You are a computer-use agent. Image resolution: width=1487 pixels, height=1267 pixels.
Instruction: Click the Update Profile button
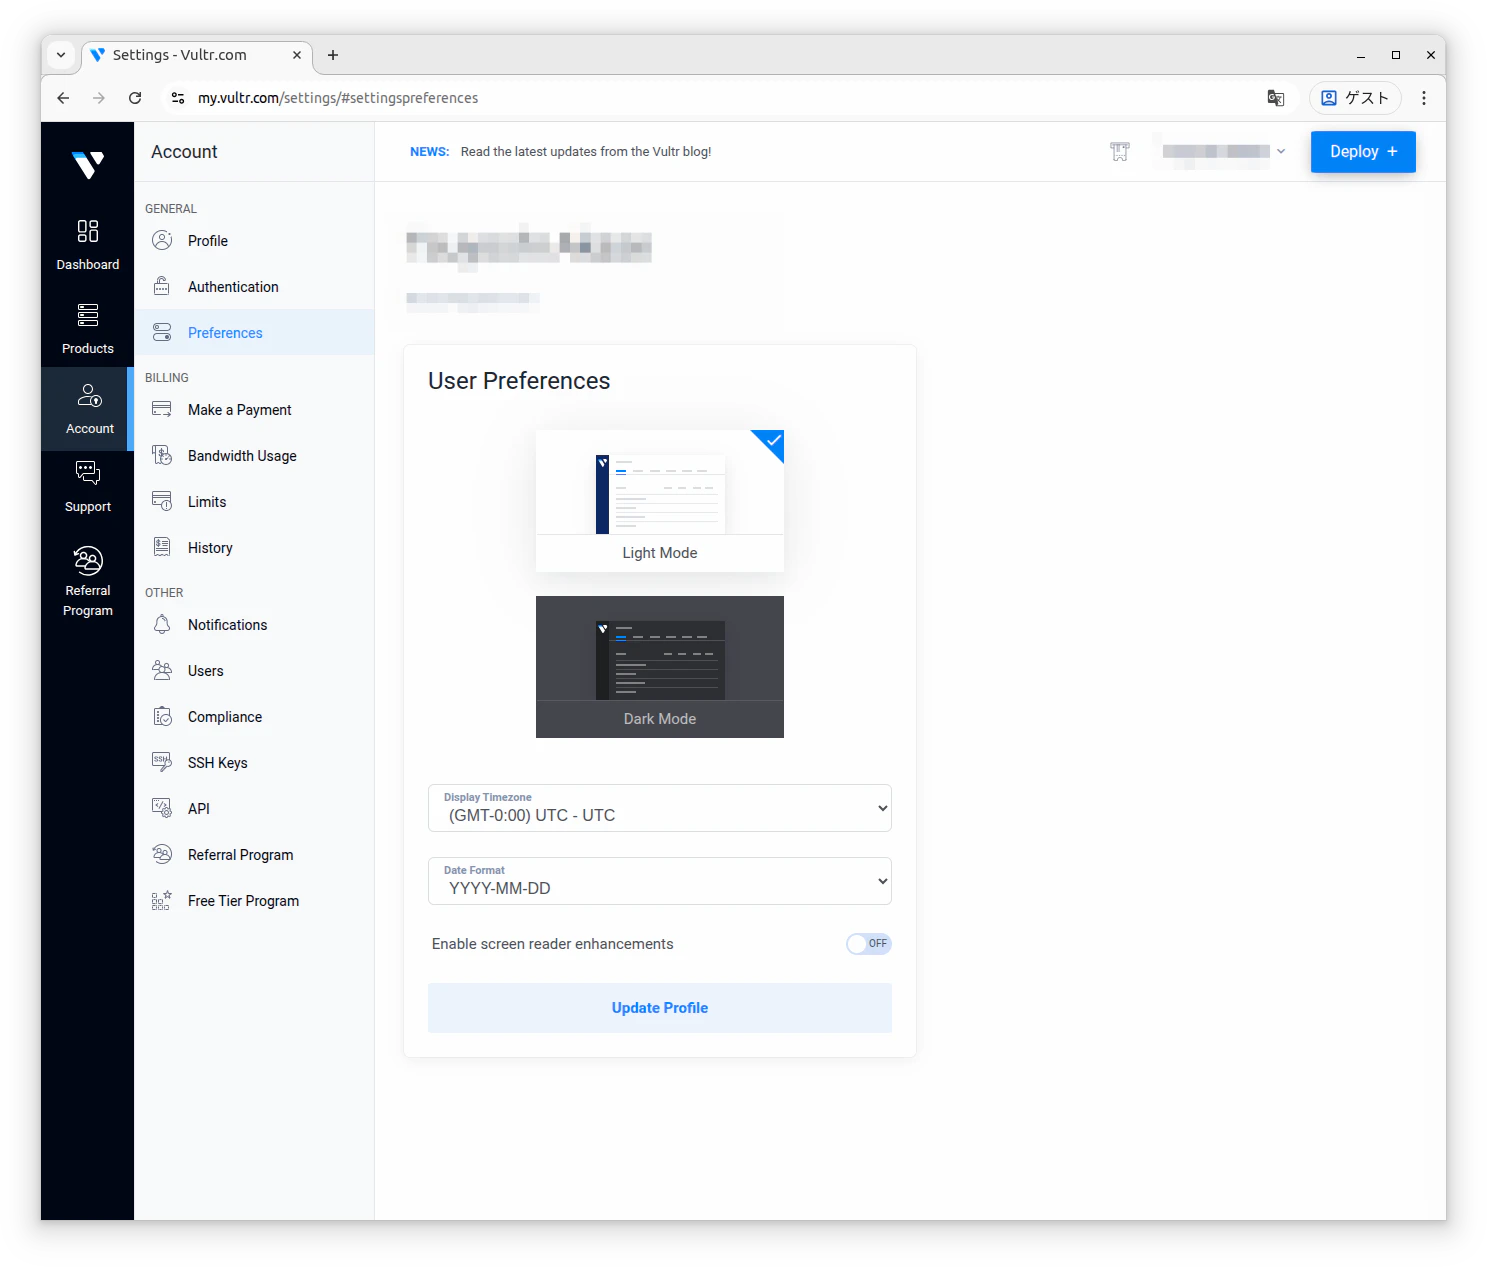coord(660,1008)
